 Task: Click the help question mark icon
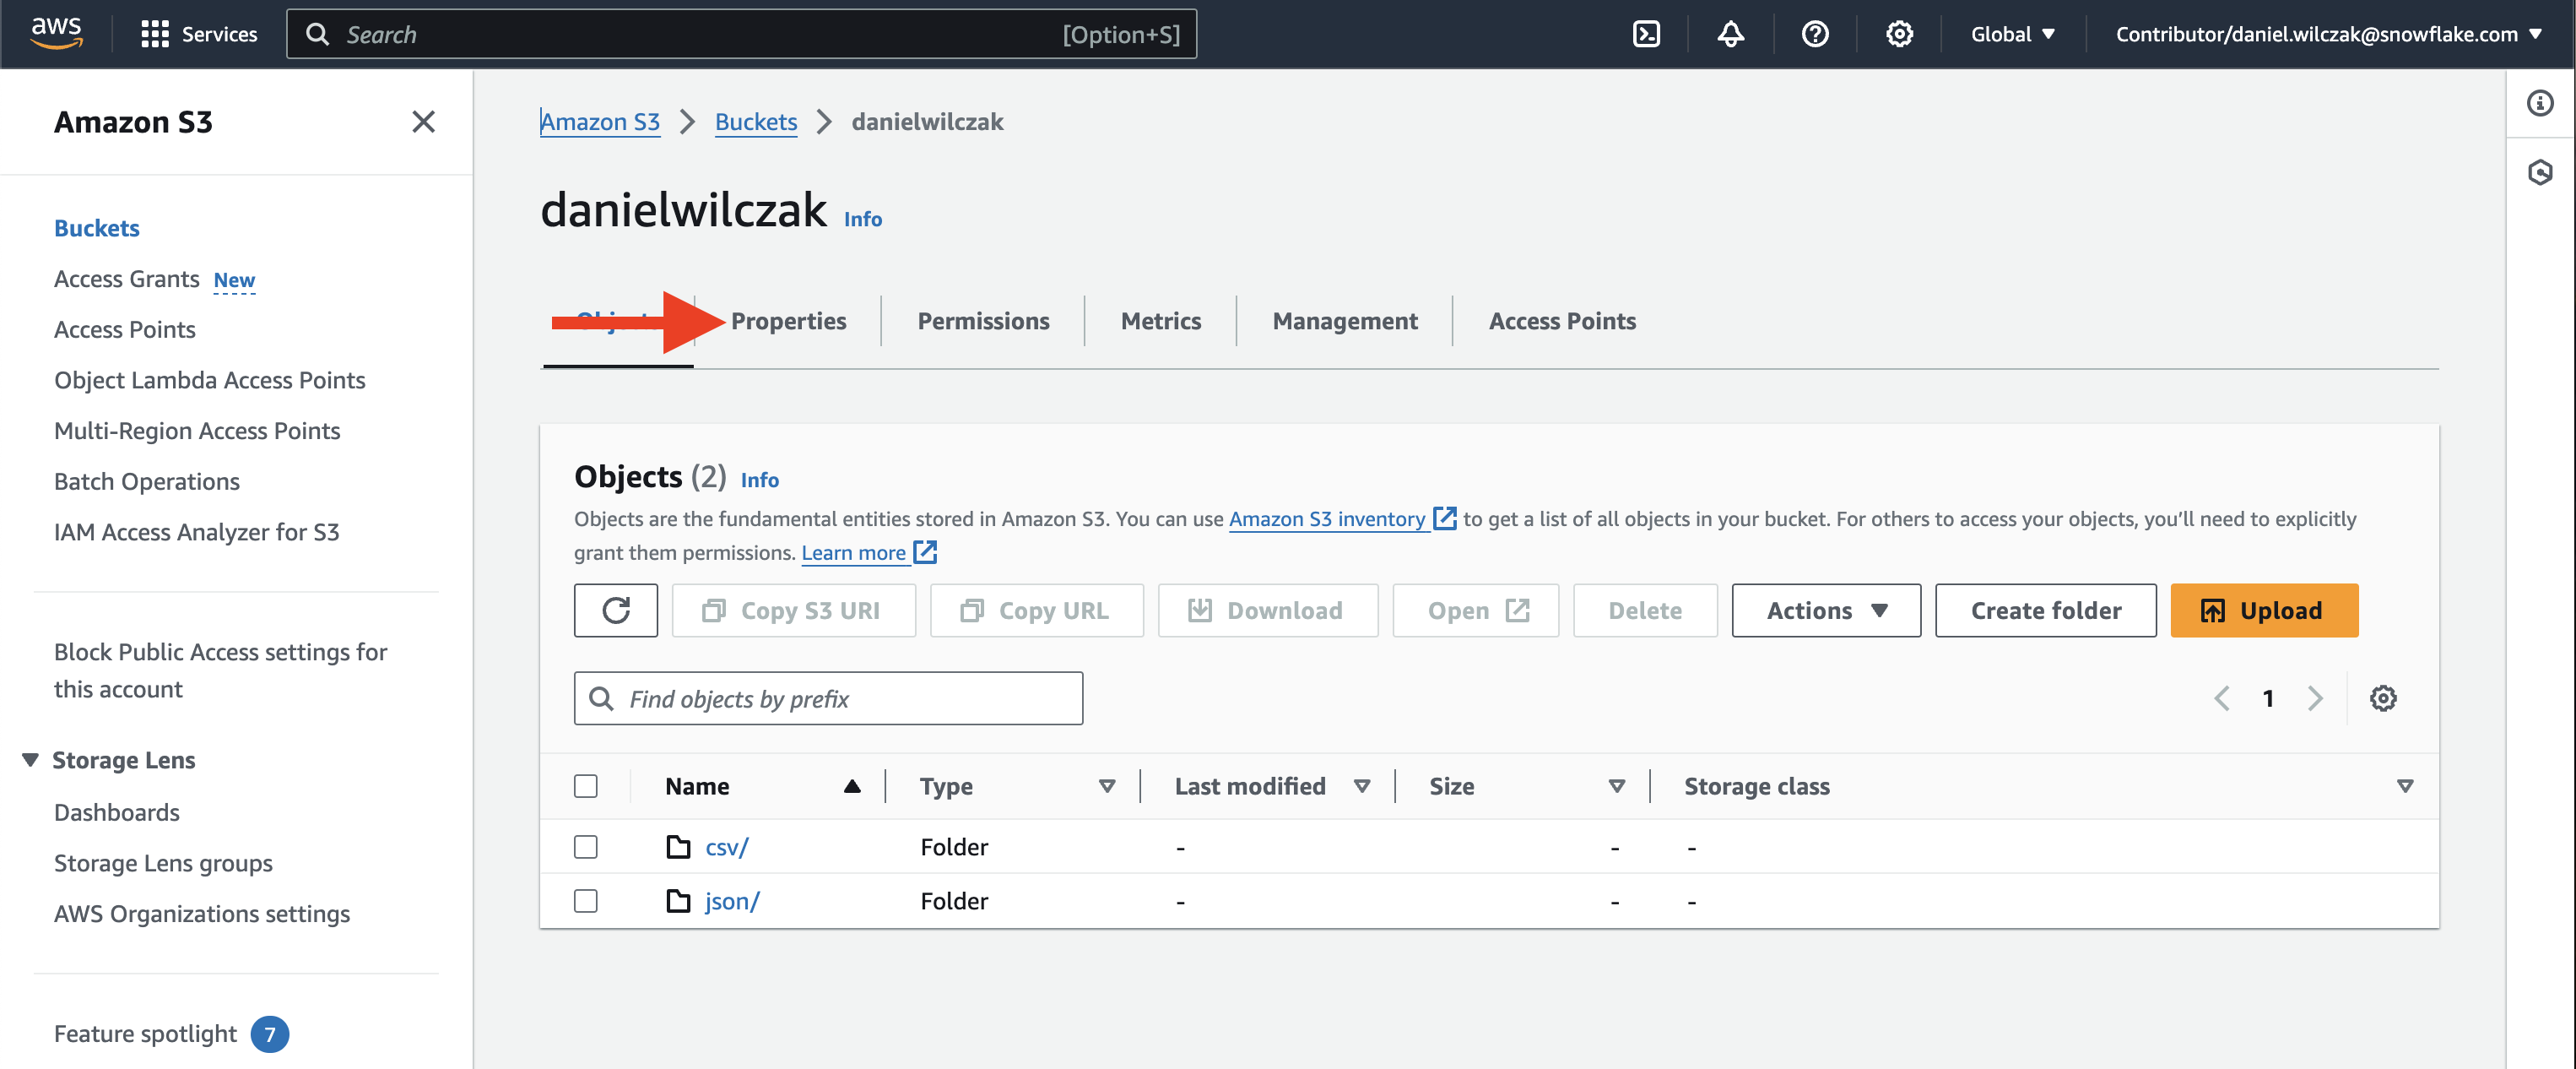pos(1814,34)
